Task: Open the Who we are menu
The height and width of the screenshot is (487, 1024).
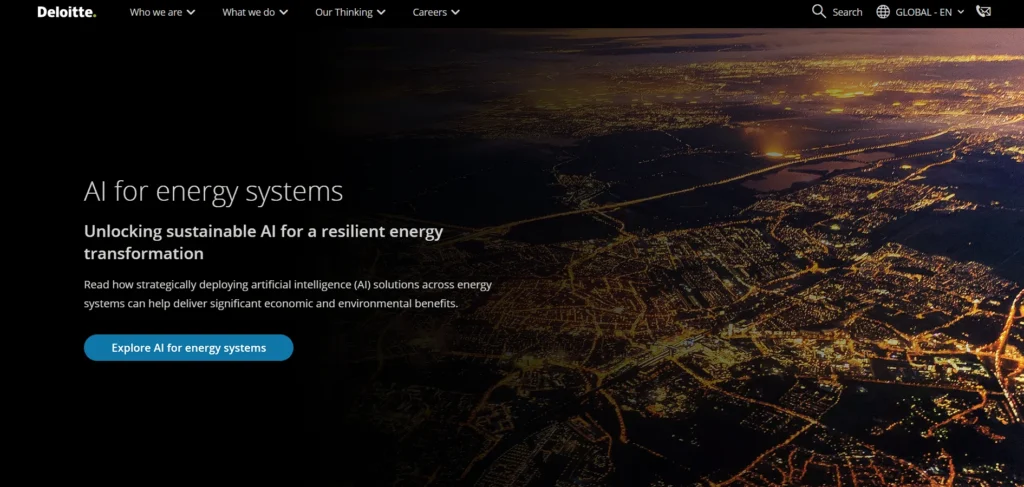Action: pyautogui.click(x=156, y=12)
